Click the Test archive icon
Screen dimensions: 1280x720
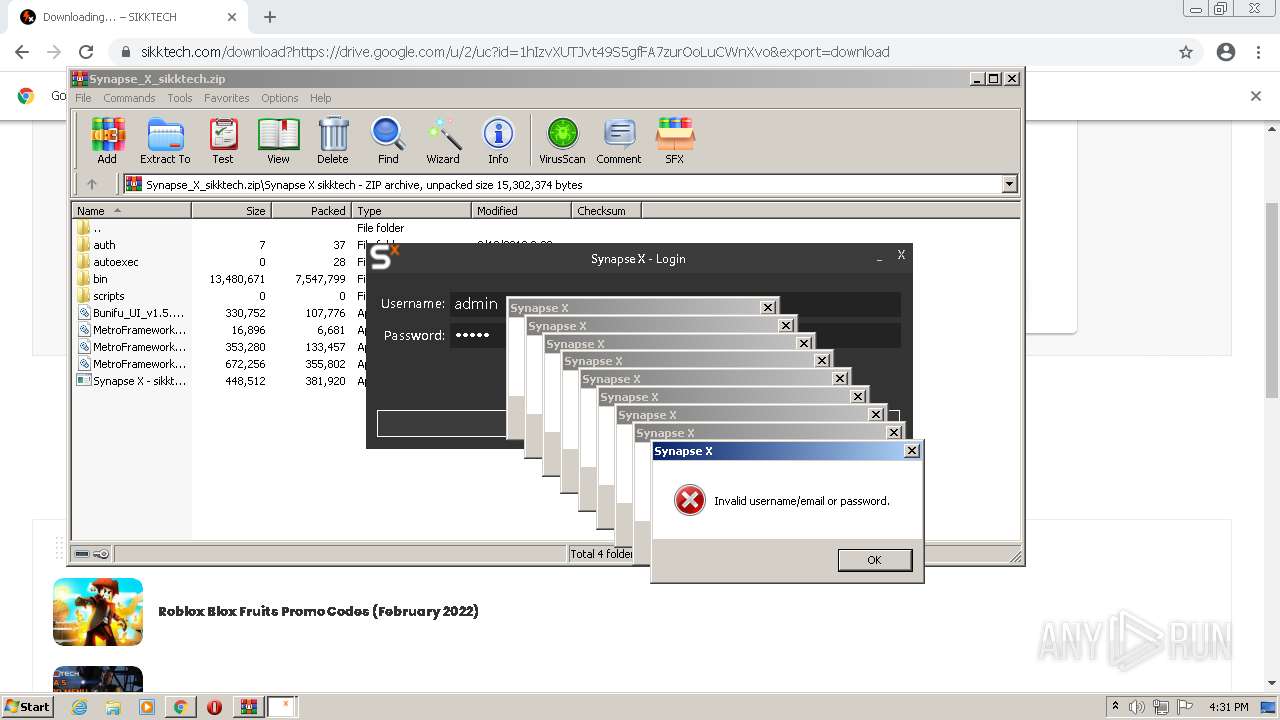(223, 140)
